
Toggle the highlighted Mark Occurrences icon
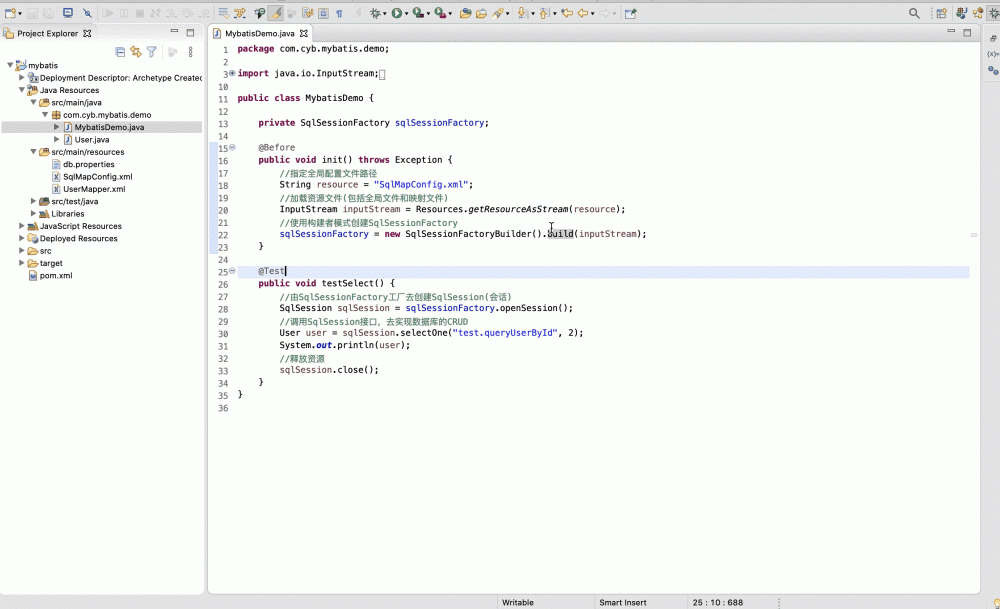click(x=275, y=14)
